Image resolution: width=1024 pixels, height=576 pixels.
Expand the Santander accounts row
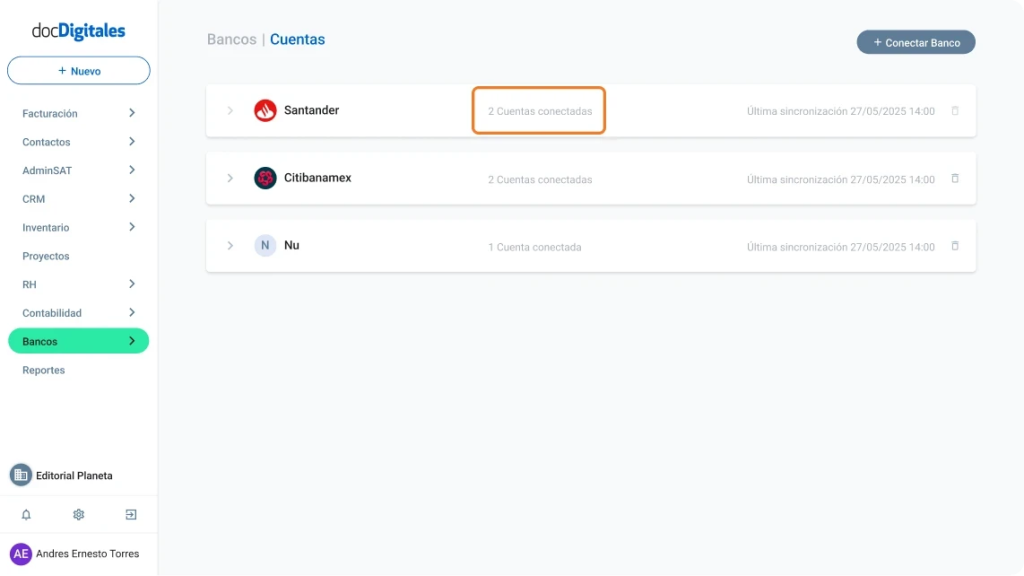(230, 111)
